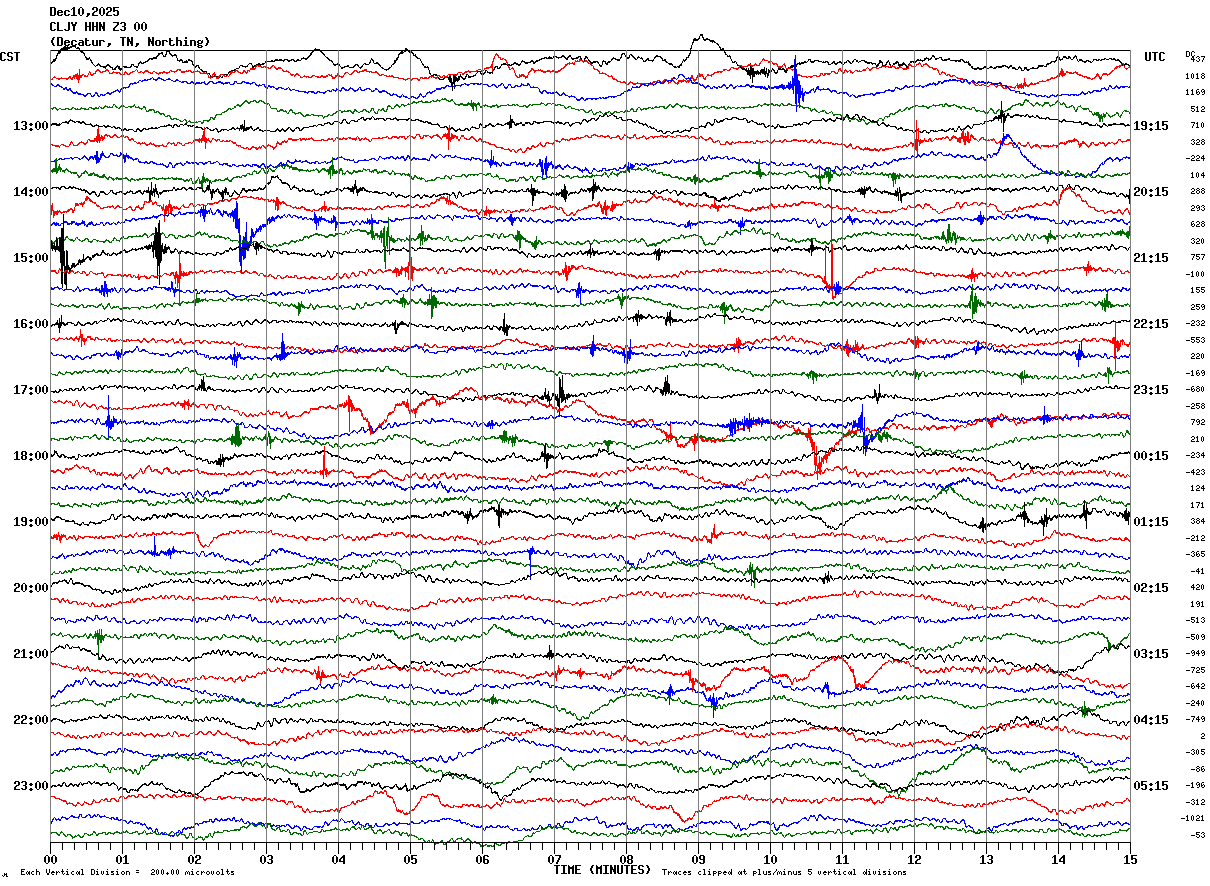Click the 18:00 CST time label
1210x886 pixels.
[31, 456]
